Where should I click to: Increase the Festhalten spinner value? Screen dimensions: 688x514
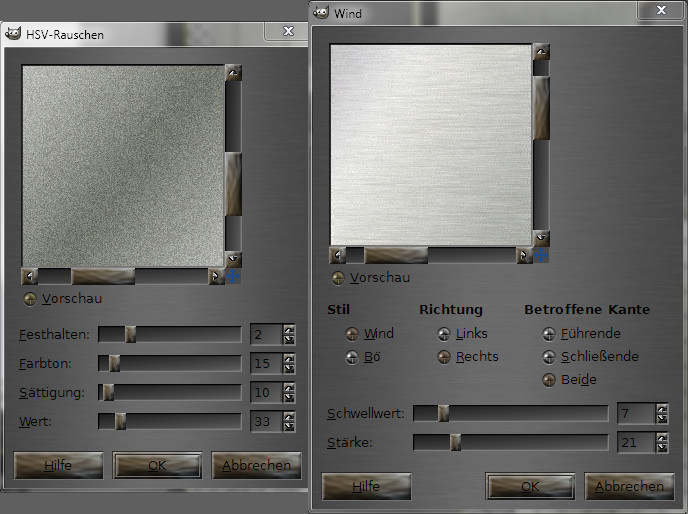pyautogui.click(x=289, y=330)
